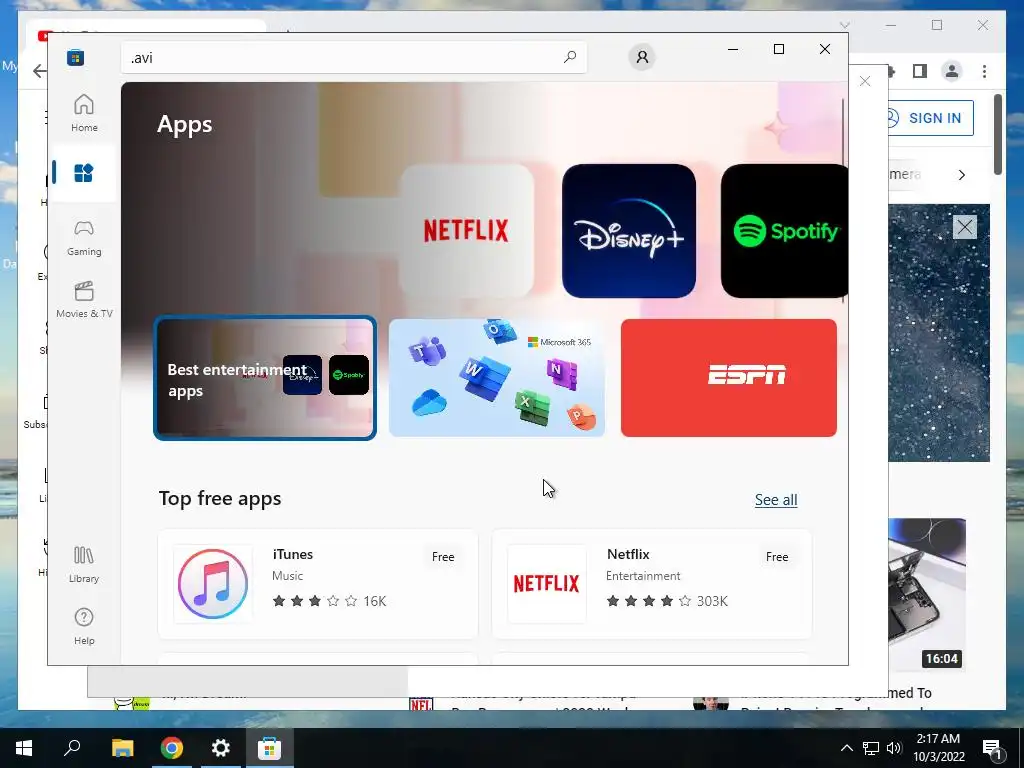Click the Free button for iTunes

(443, 557)
